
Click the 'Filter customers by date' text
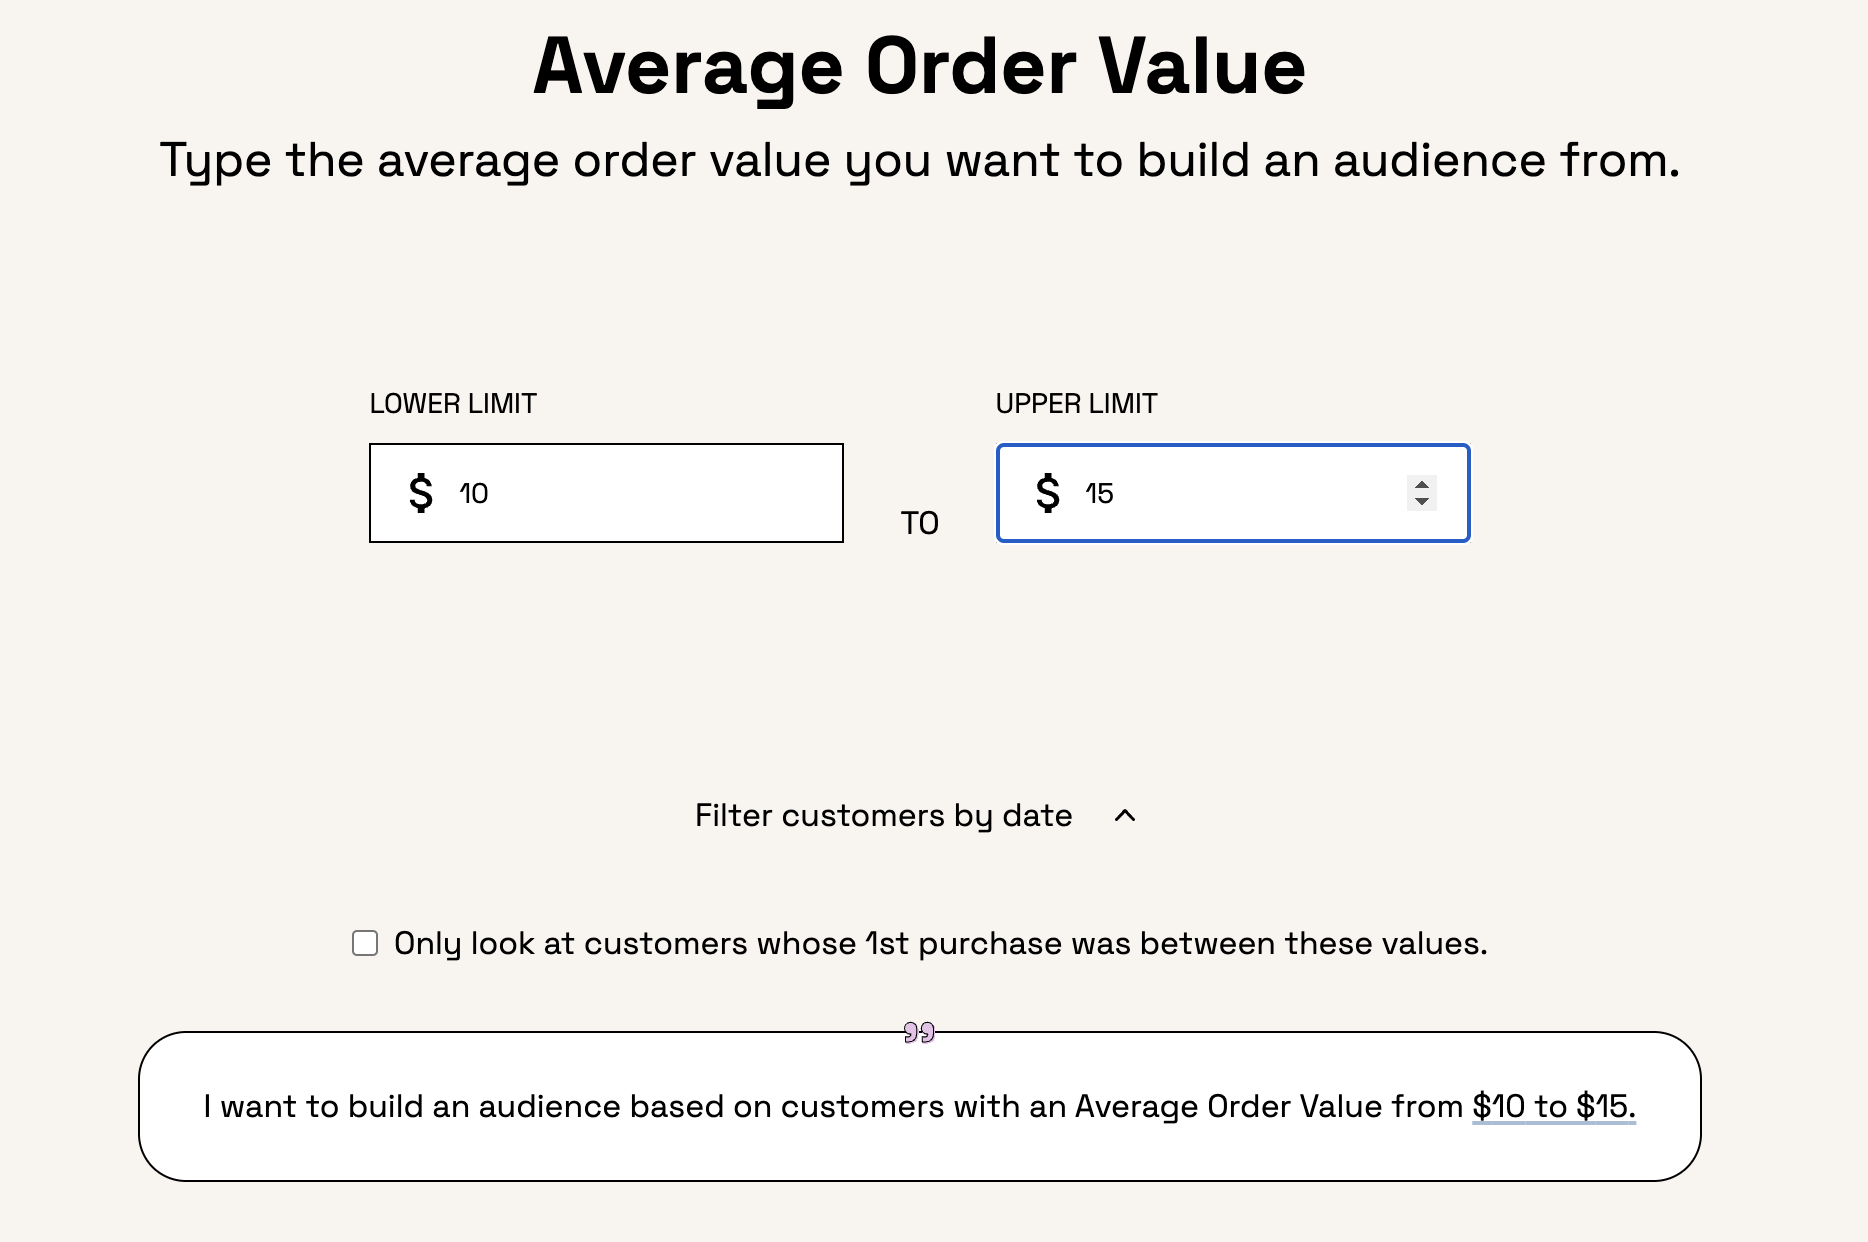(883, 816)
